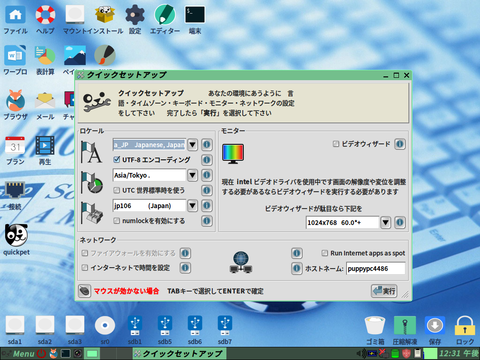Image resolution: width=480 pixels, height=360 pixels.
Task: Click the info icon beside ビデオウィザード
Action: [x=400, y=144]
